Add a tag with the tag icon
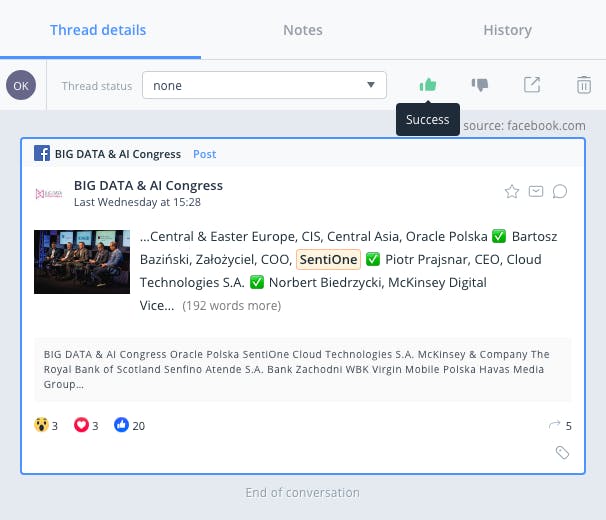 coord(562,452)
